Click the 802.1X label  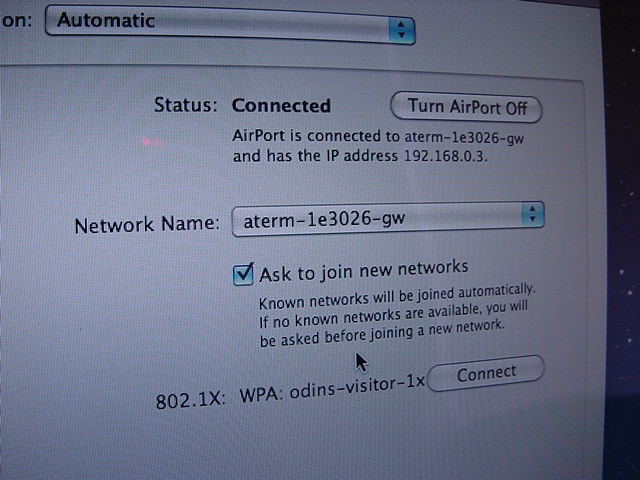pos(190,400)
